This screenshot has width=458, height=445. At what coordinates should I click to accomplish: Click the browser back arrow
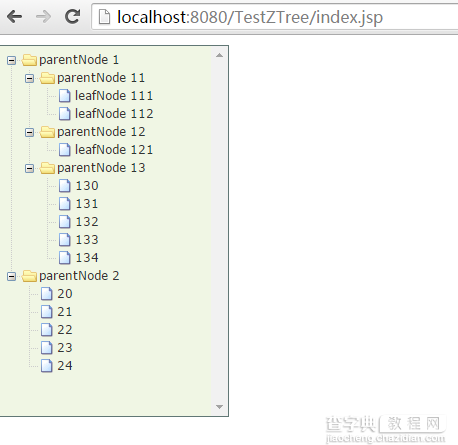point(15,17)
